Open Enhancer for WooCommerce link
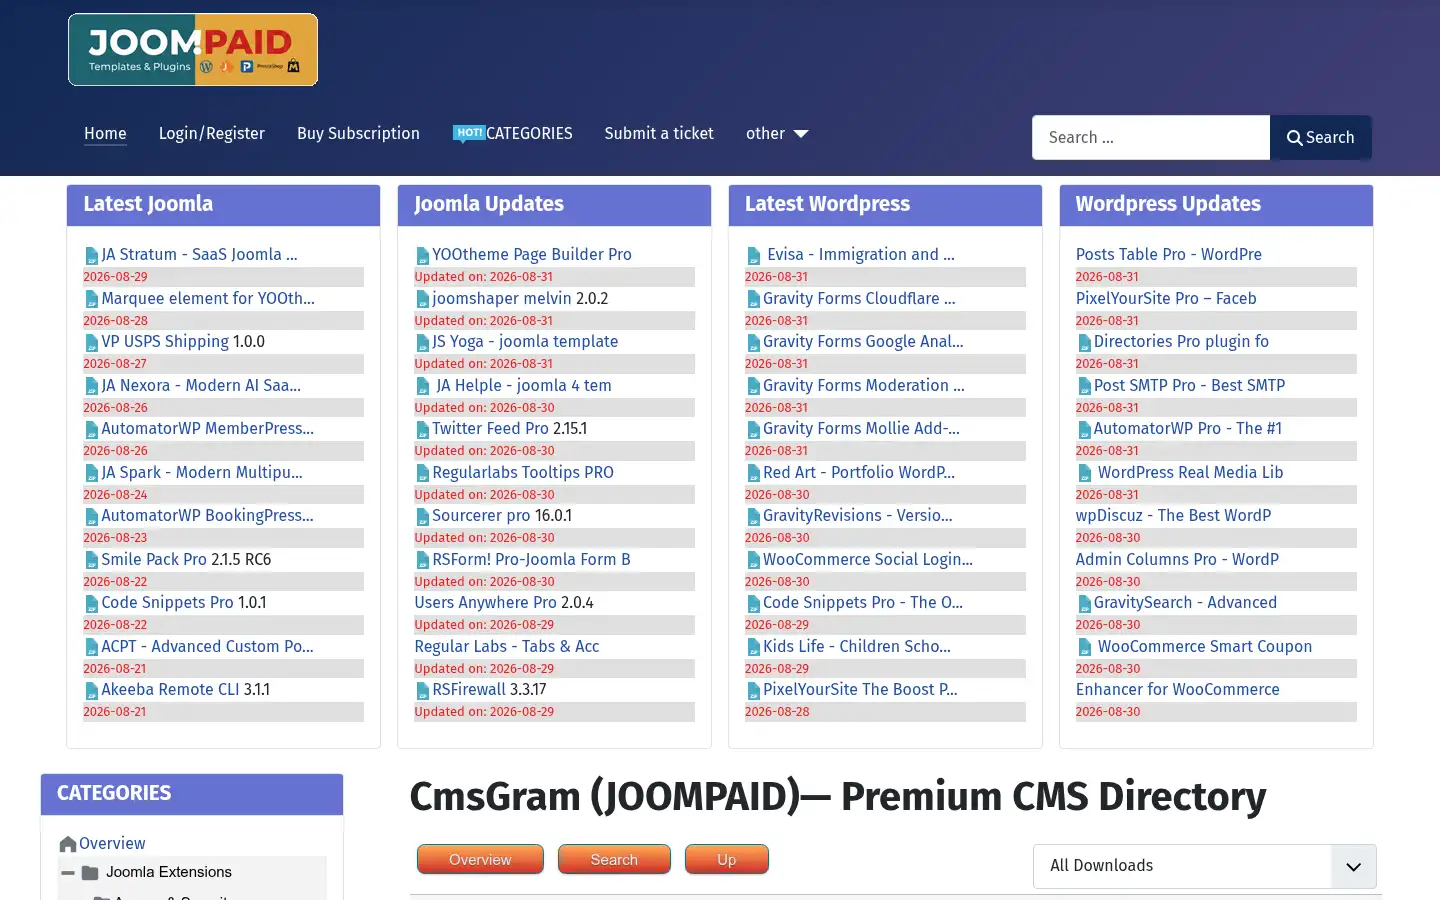 point(1178,689)
